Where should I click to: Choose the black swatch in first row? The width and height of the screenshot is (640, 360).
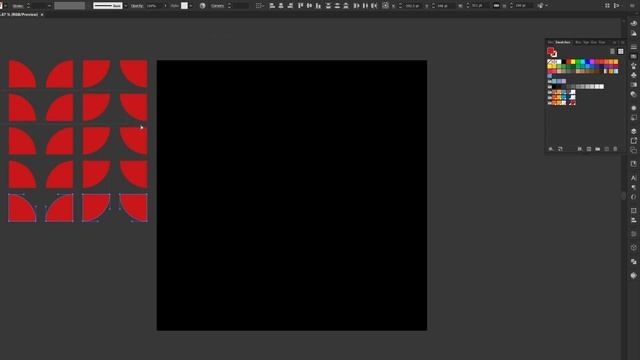tap(564, 62)
